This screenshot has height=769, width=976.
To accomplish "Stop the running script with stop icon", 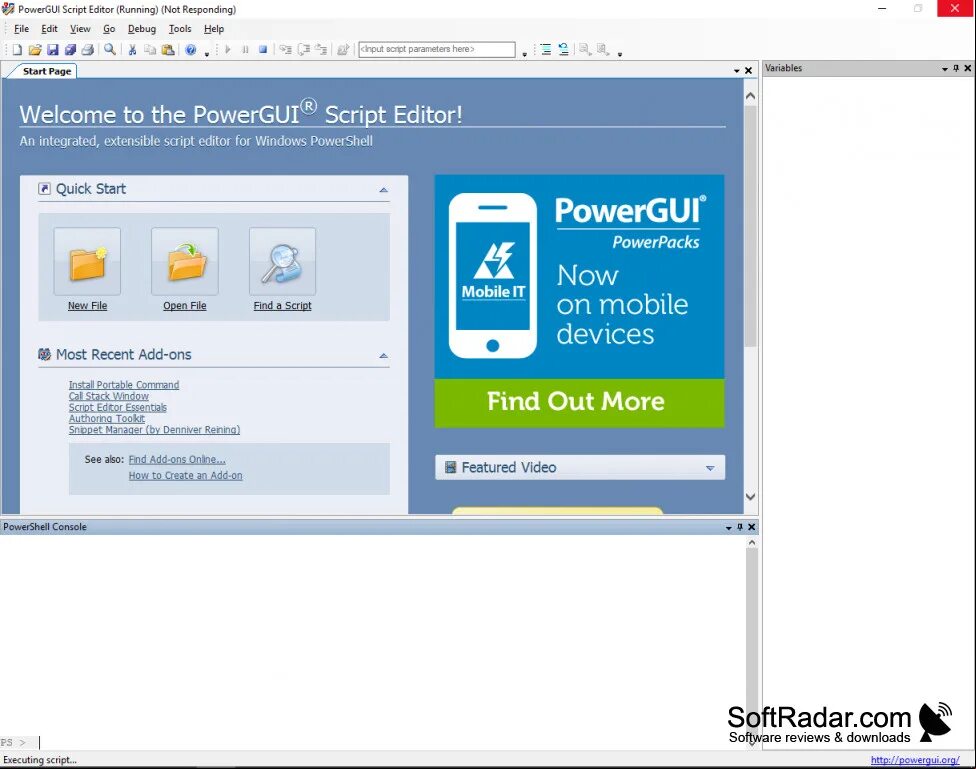I will pos(263,49).
